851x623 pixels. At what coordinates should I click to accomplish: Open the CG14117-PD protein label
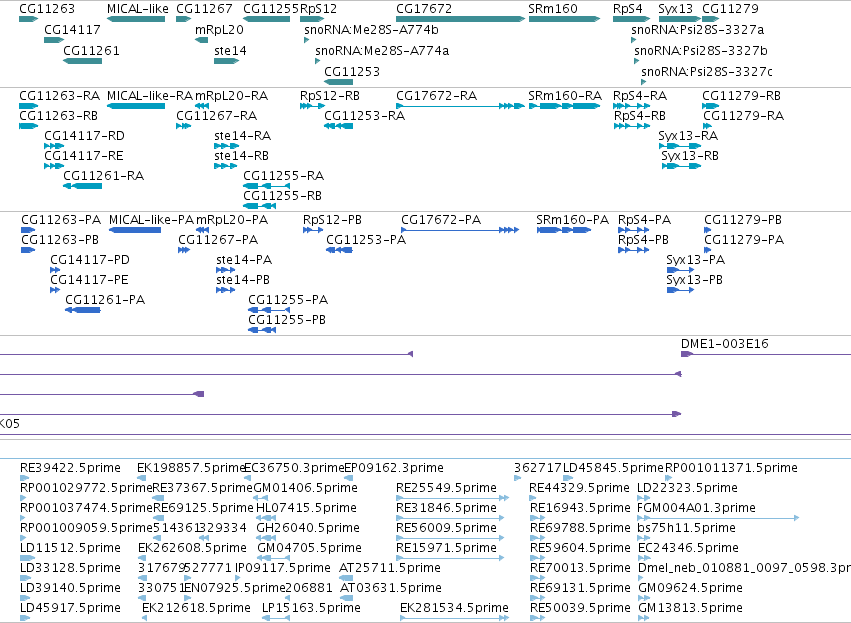[90, 260]
